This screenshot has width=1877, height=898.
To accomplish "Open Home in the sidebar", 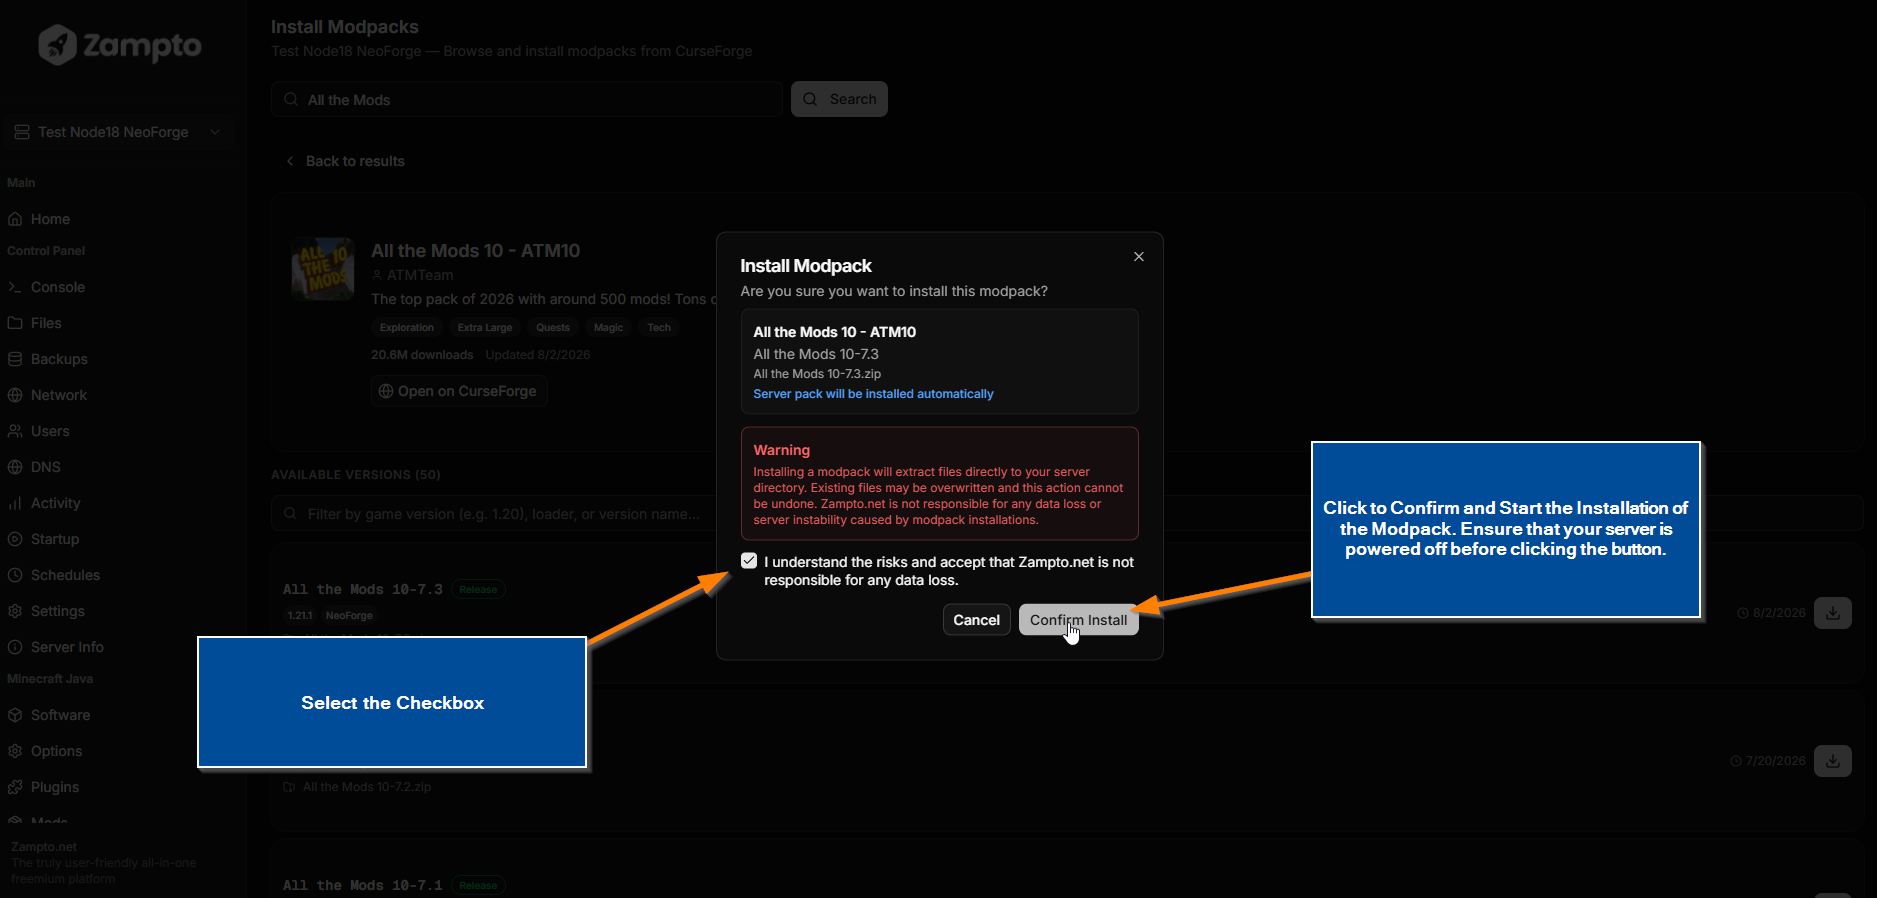I will 50,219.
